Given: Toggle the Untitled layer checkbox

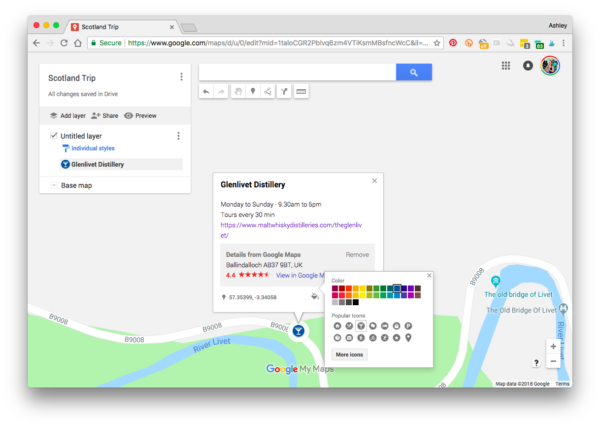Looking at the screenshot, I should (x=54, y=135).
